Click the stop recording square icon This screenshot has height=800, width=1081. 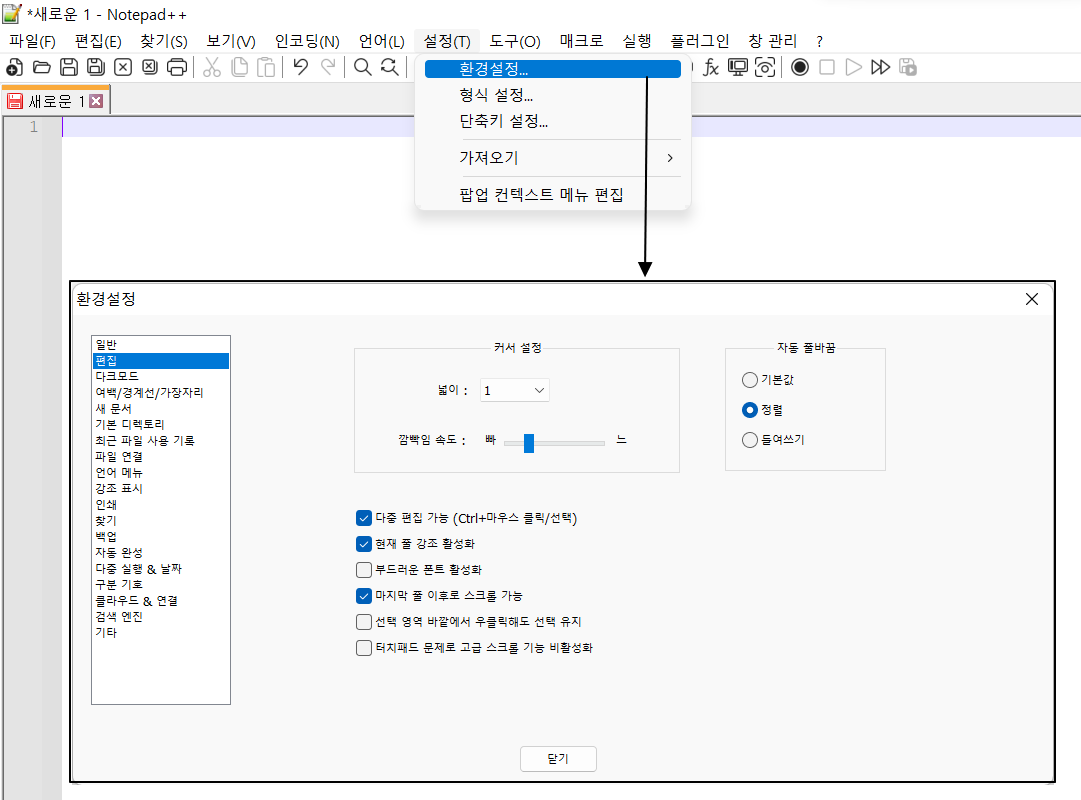[x=827, y=67]
